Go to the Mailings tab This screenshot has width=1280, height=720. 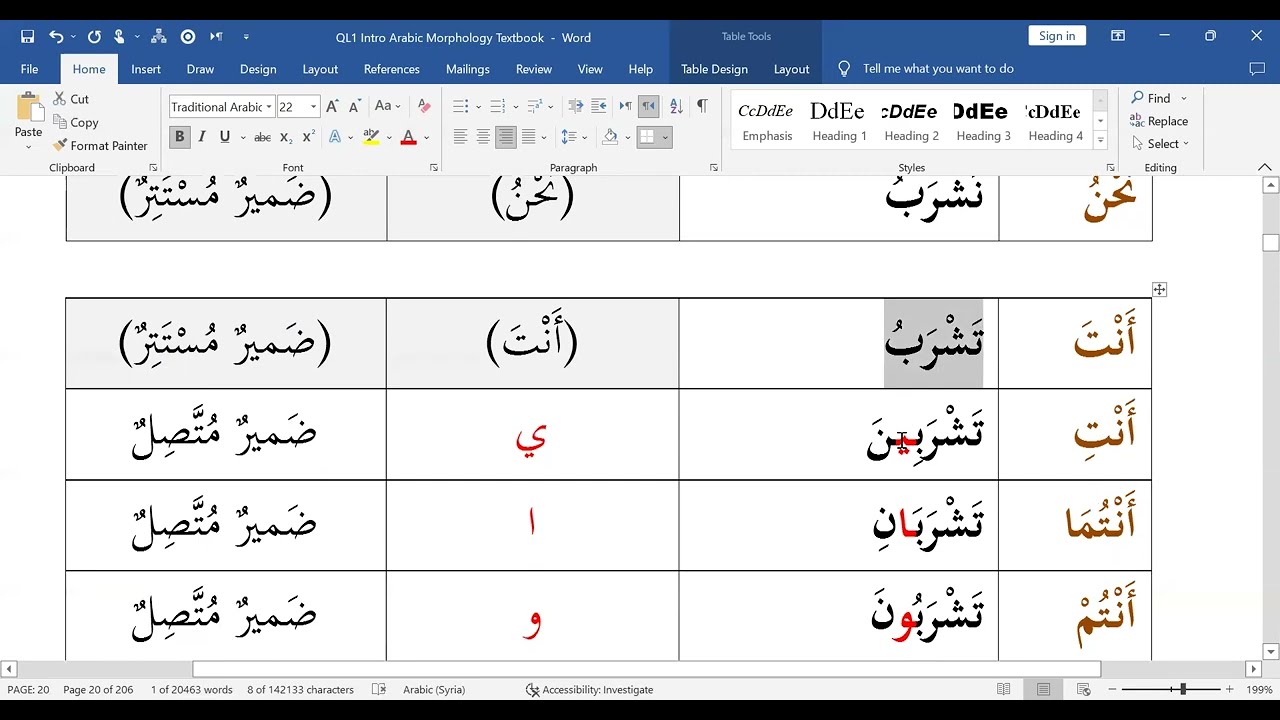[468, 69]
